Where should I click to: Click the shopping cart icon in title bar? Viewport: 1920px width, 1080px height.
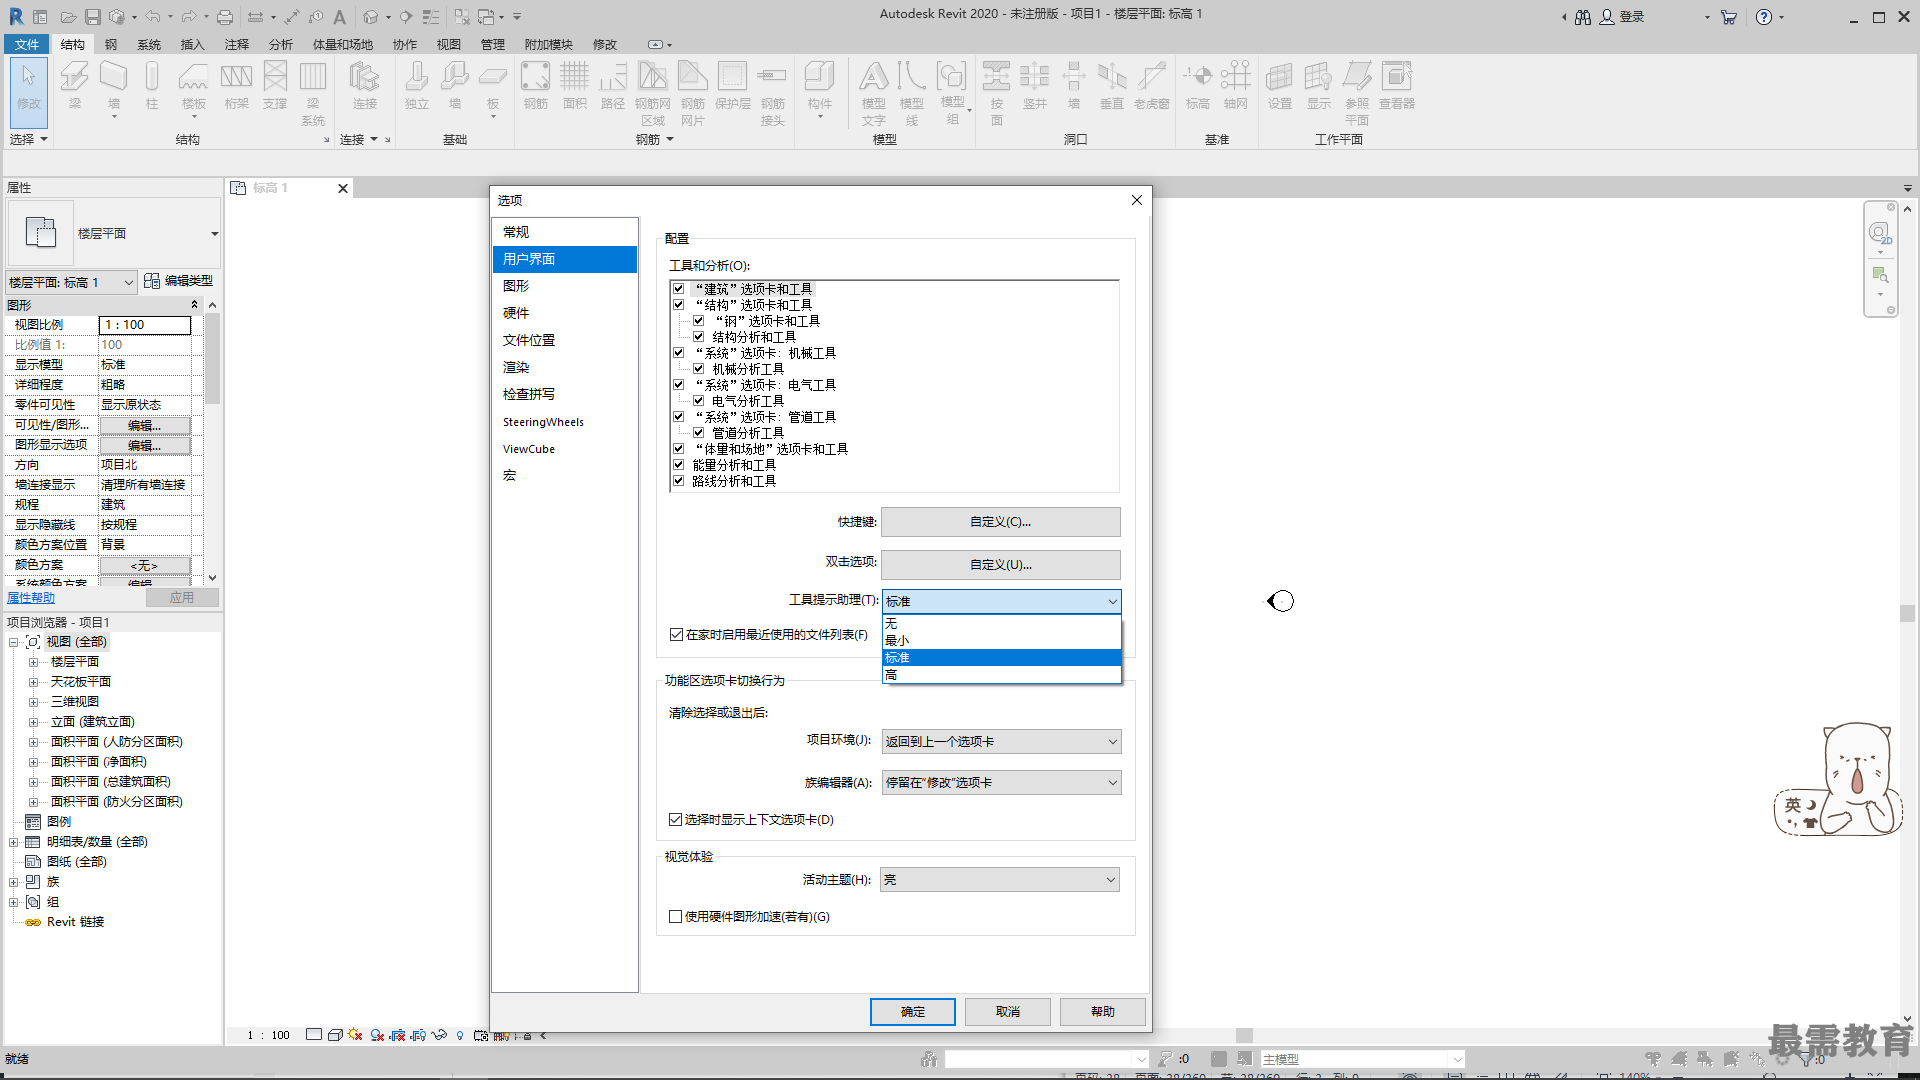click(x=1728, y=17)
